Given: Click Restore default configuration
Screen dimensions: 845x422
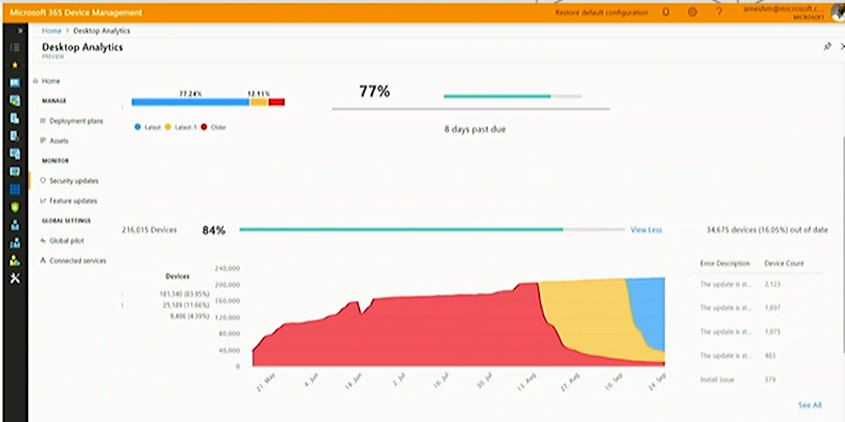Looking at the screenshot, I should click(601, 12).
